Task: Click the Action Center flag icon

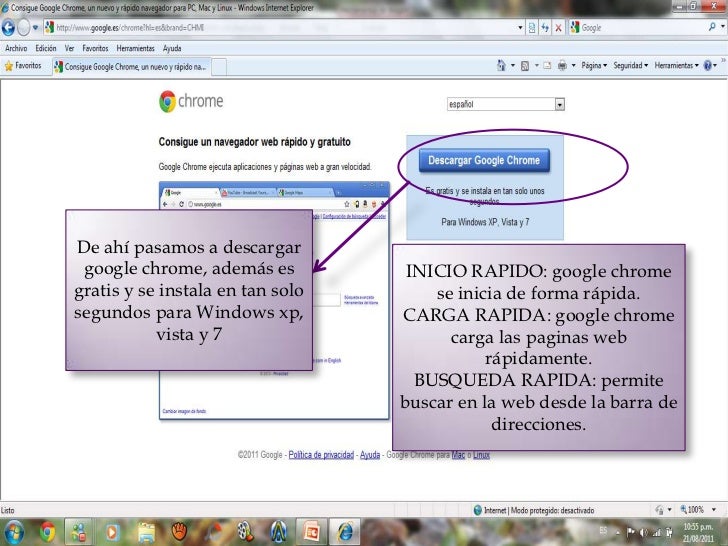Action: point(630,533)
